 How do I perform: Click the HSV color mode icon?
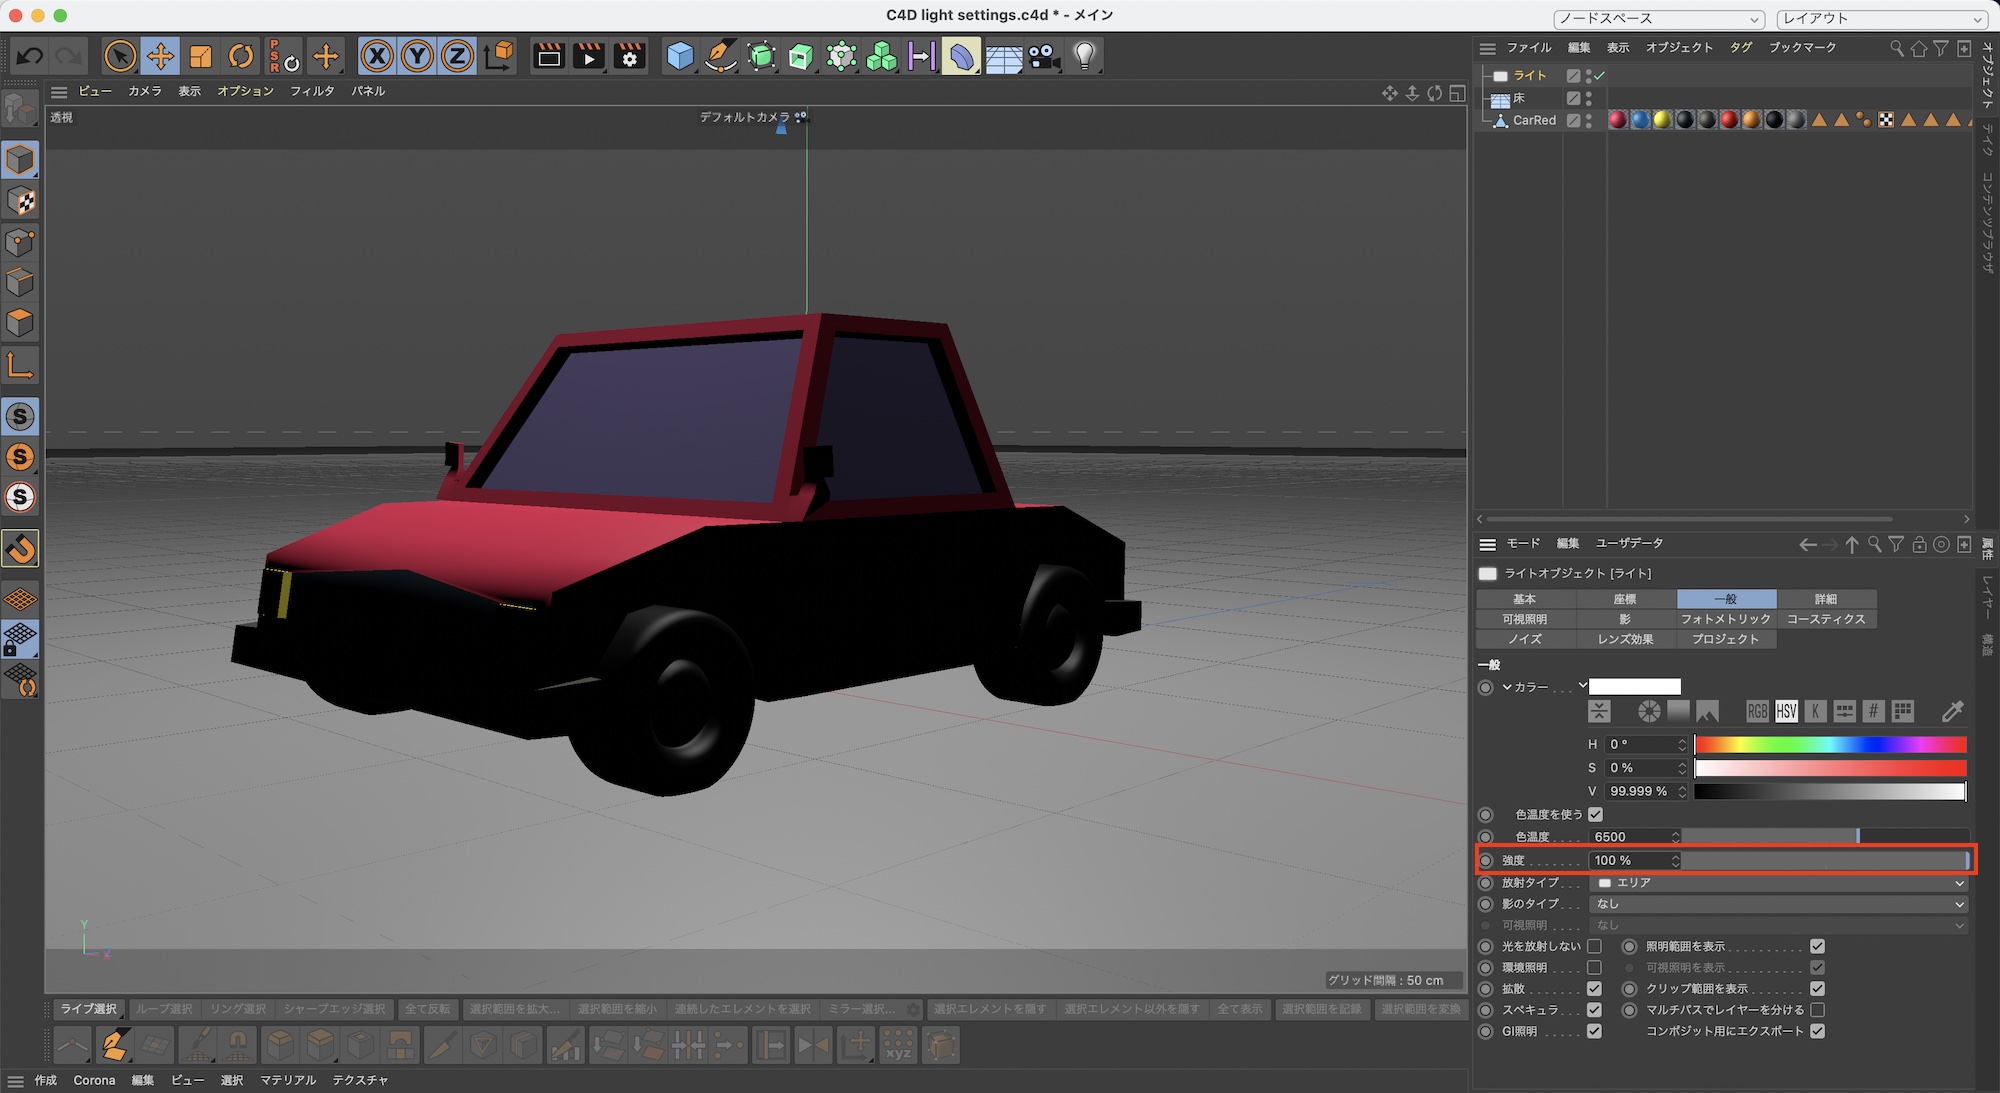(x=1786, y=711)
